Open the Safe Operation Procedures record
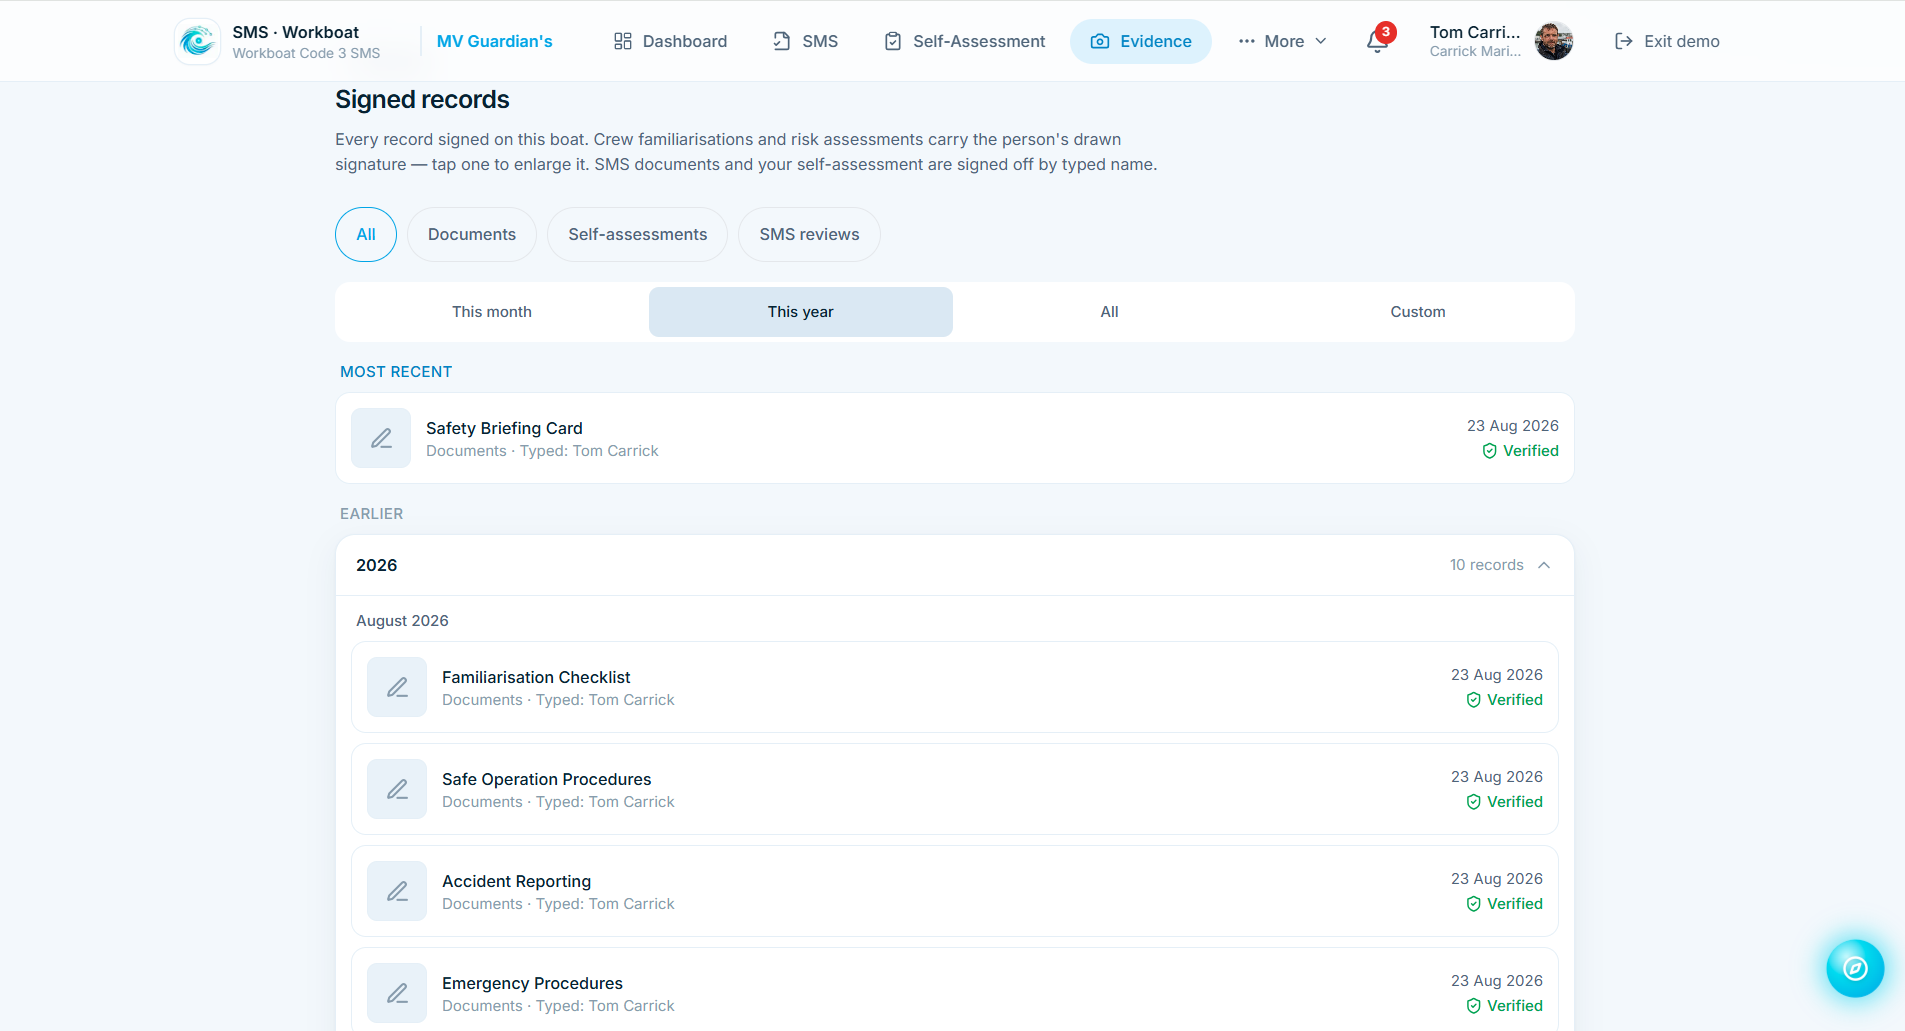Viewport: 1905px width, 1031px height. point(955,789)
